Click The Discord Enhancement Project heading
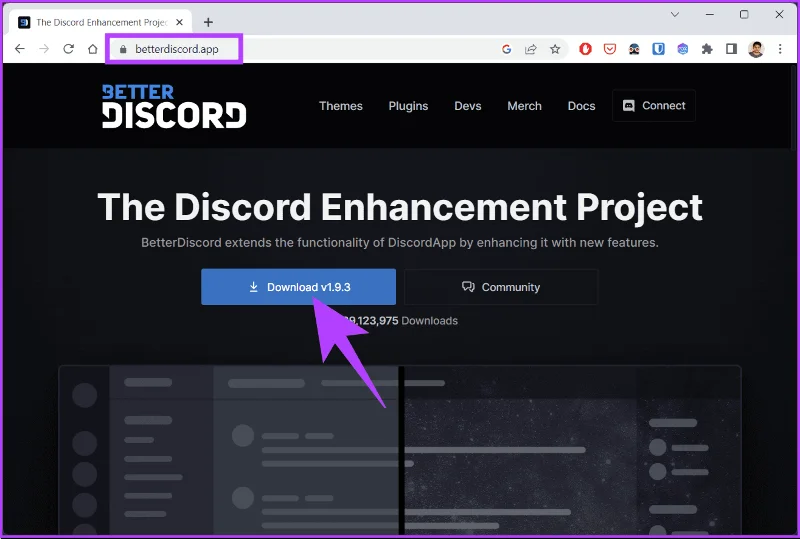Screen dimensions: 800x539 pos(400,207)
